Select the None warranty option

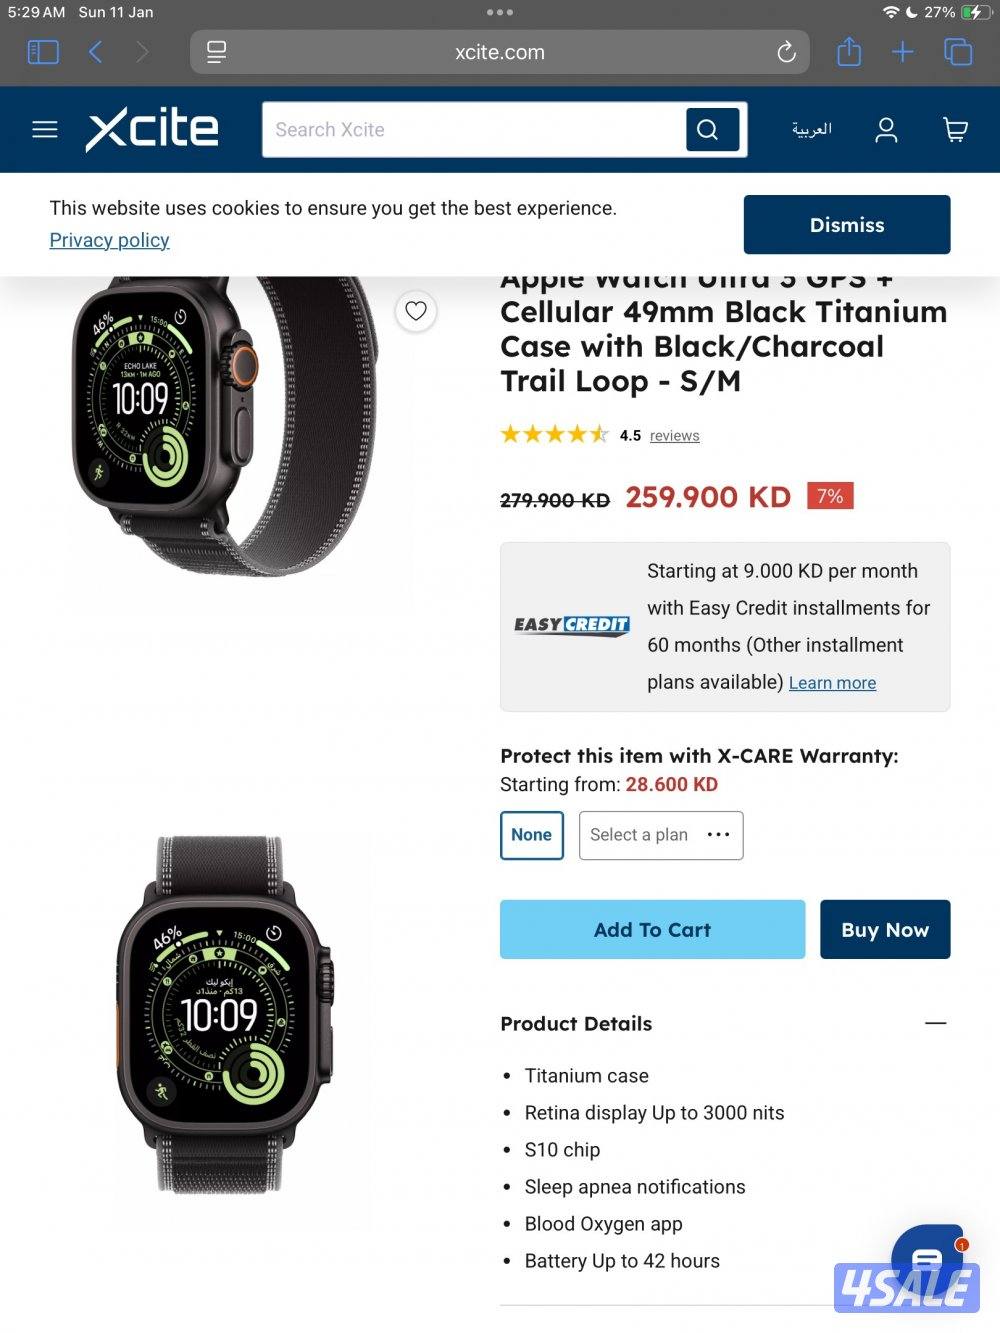pyautogui.click(x=532, y=835)
